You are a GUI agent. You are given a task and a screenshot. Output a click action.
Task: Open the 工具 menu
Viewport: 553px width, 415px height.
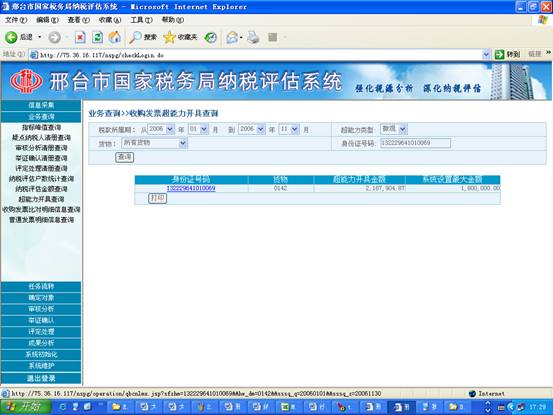(141, 20)
